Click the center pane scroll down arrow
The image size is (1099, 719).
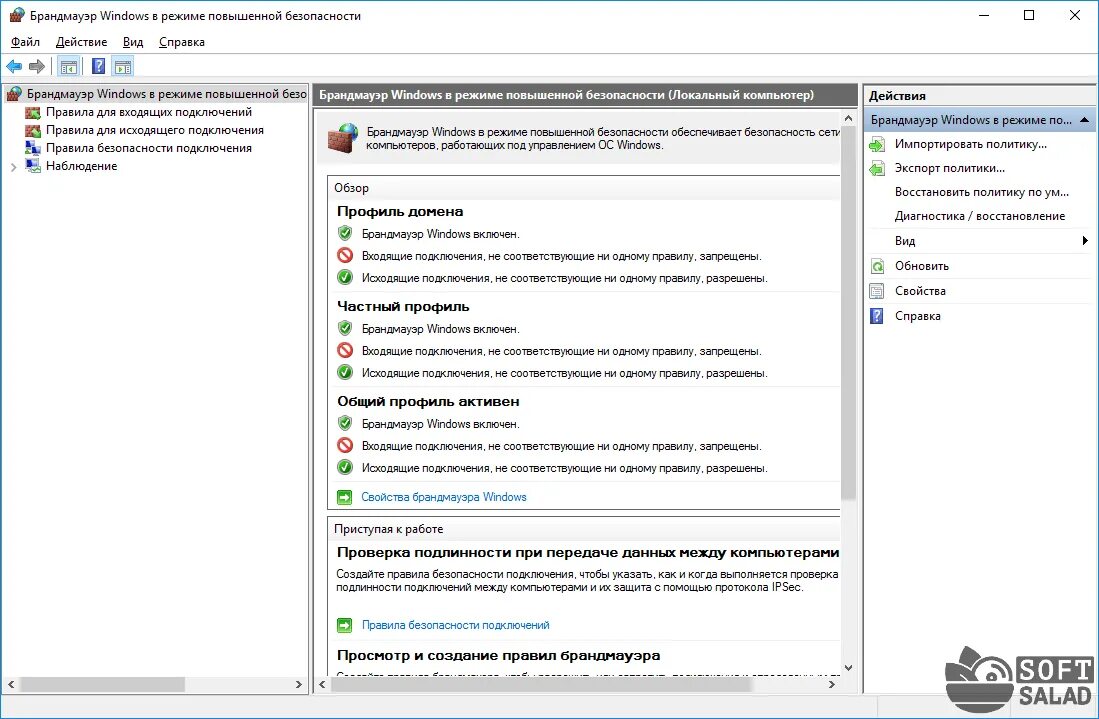tap(848, 669)
